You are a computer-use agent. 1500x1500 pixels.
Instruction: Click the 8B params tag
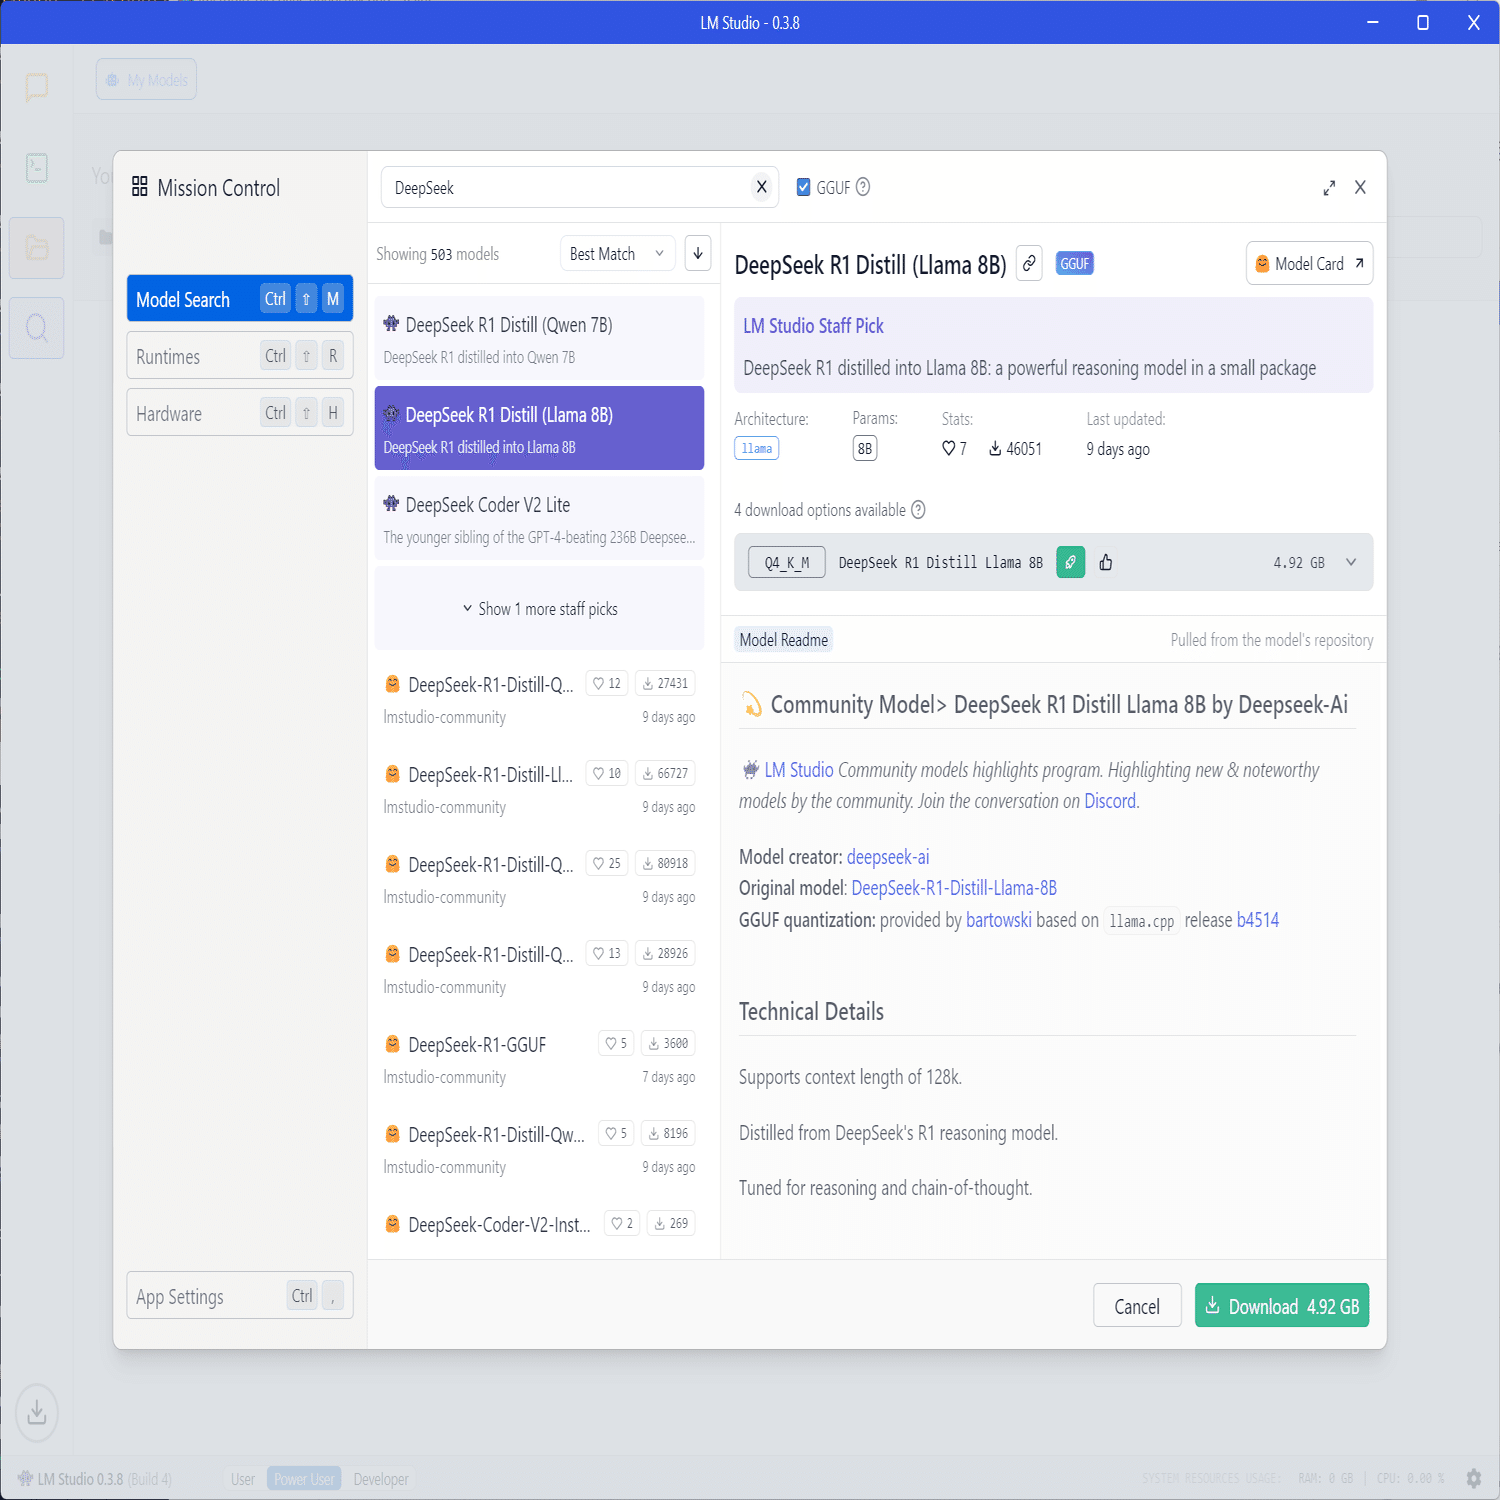865,448
